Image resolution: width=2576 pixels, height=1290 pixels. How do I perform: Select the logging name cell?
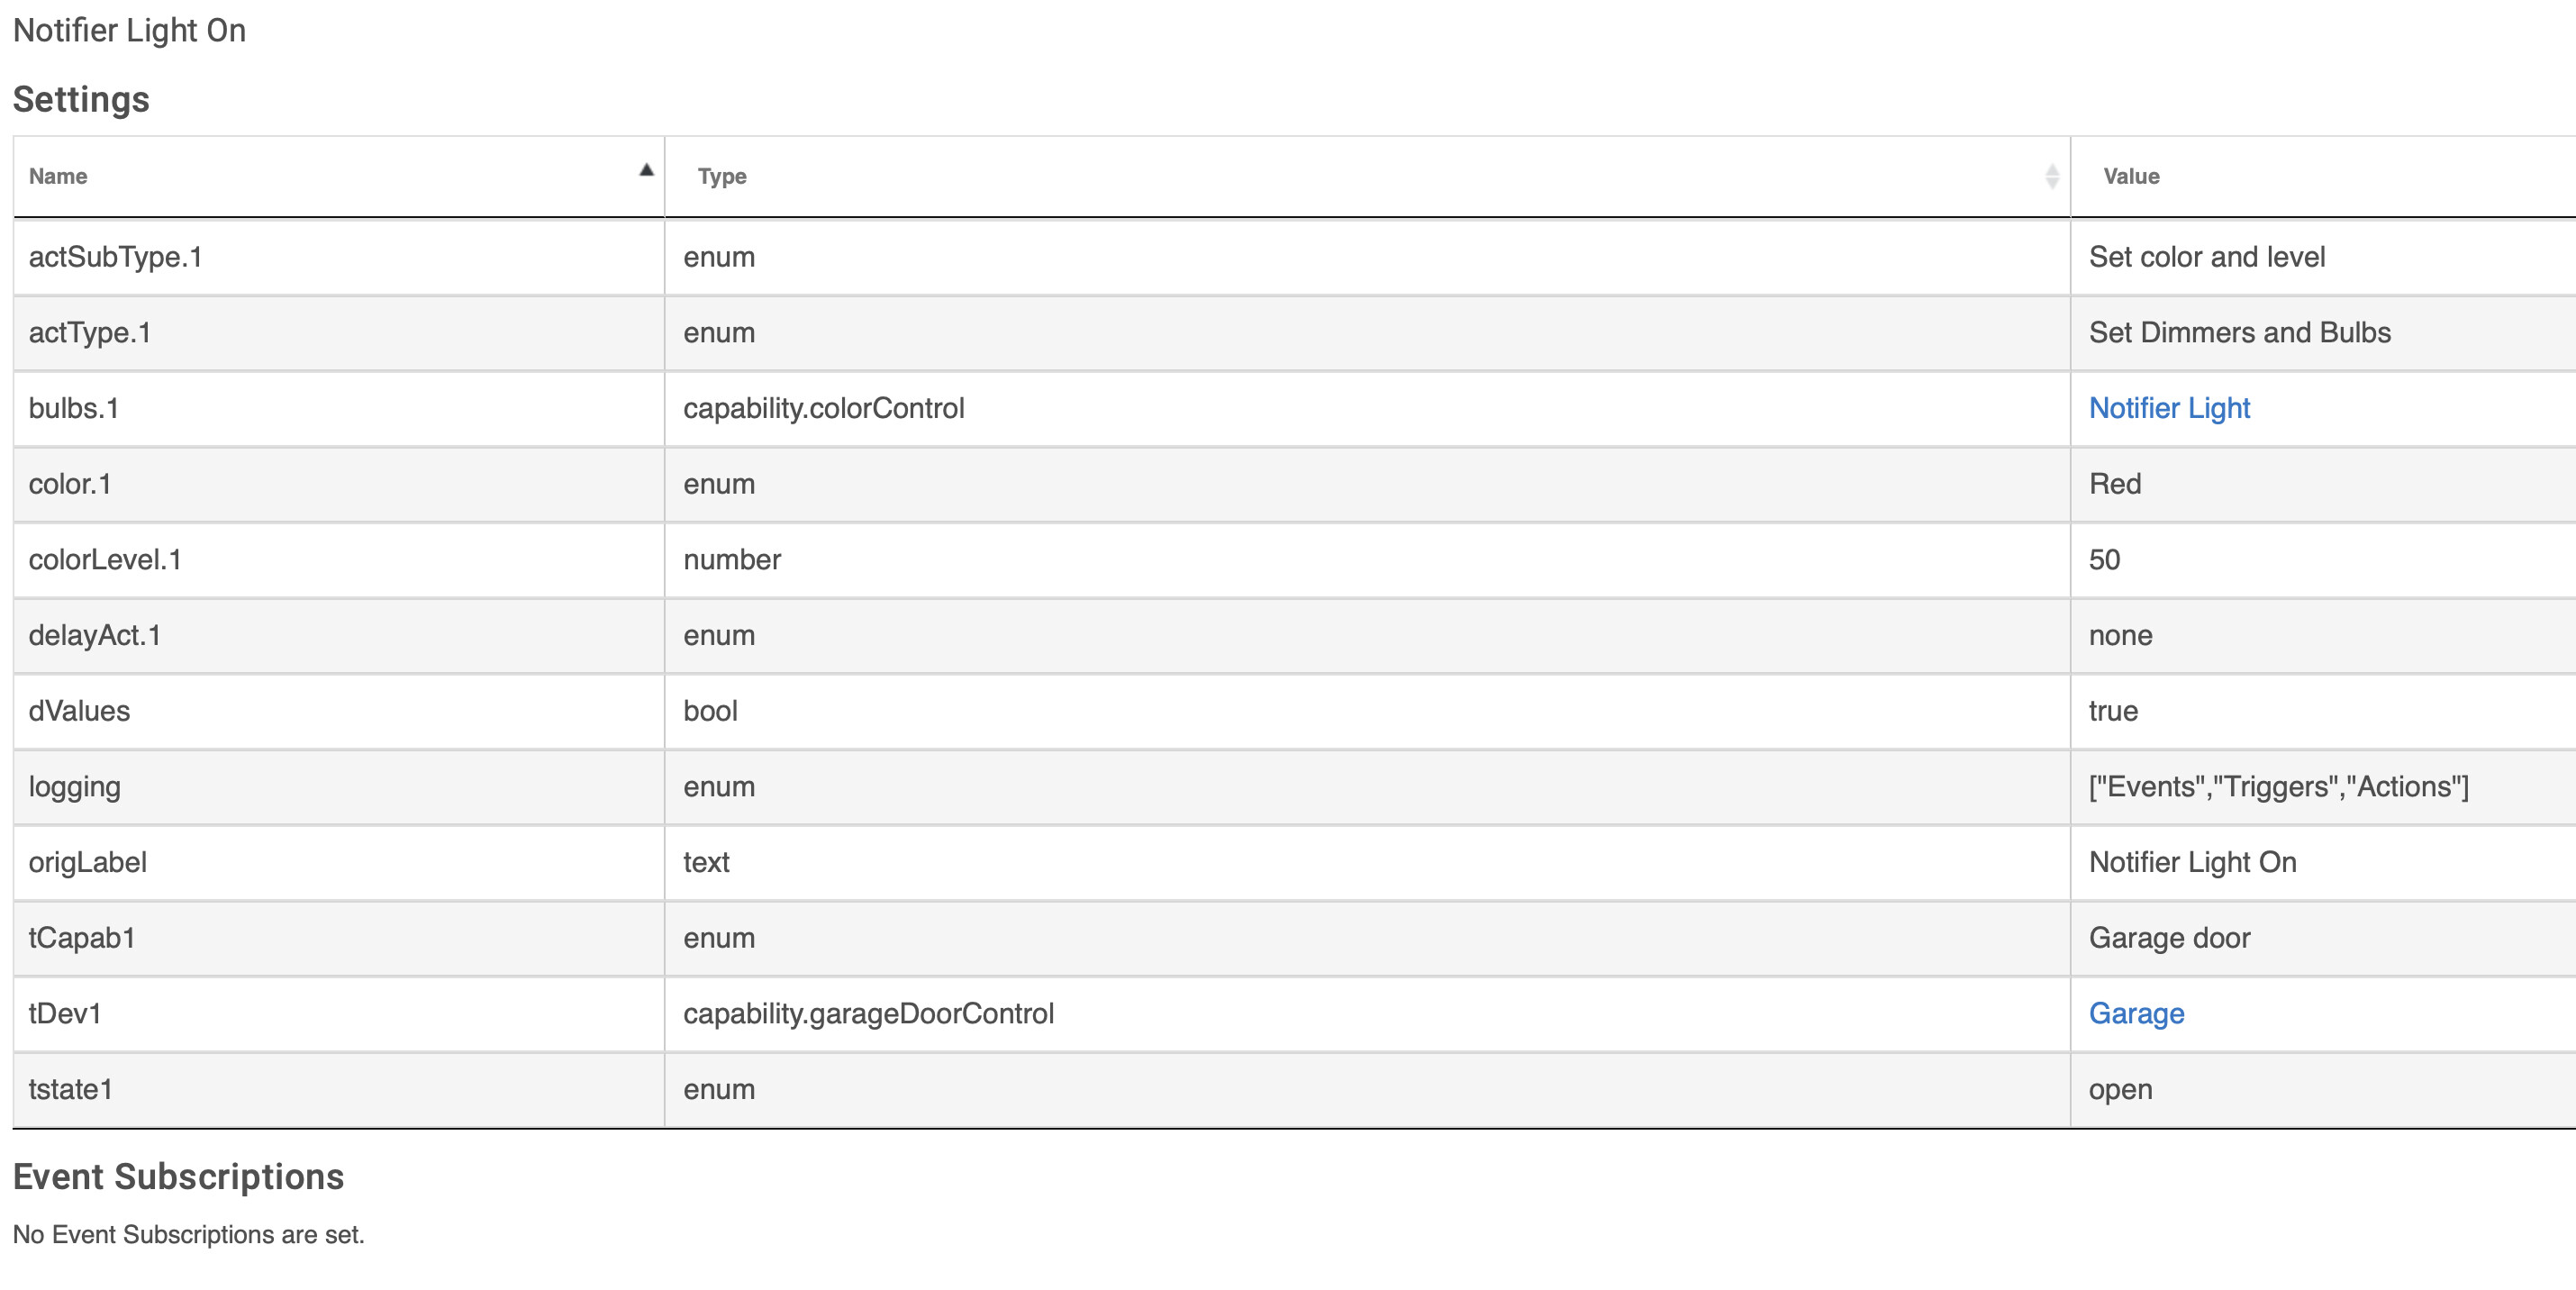338,787
